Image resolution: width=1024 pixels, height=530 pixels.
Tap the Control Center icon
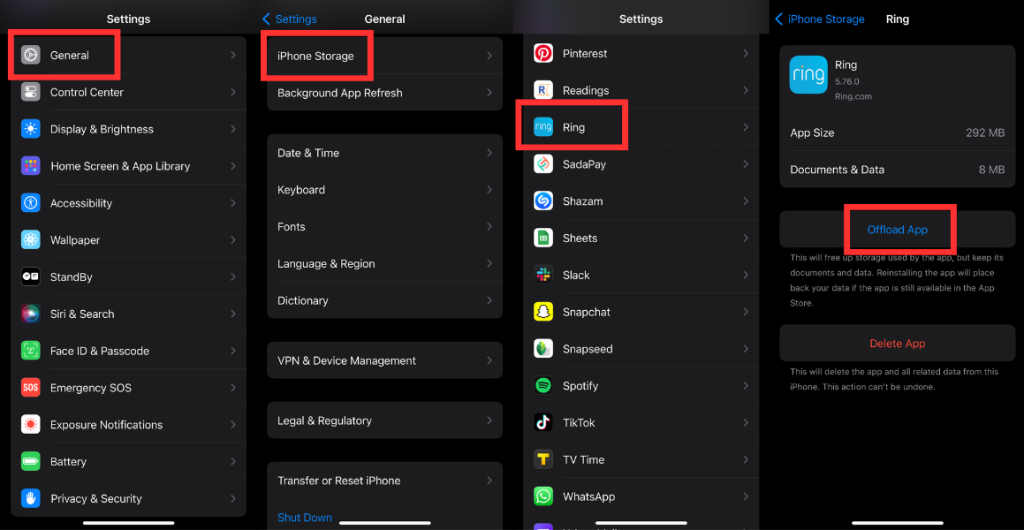coord(31,92)
